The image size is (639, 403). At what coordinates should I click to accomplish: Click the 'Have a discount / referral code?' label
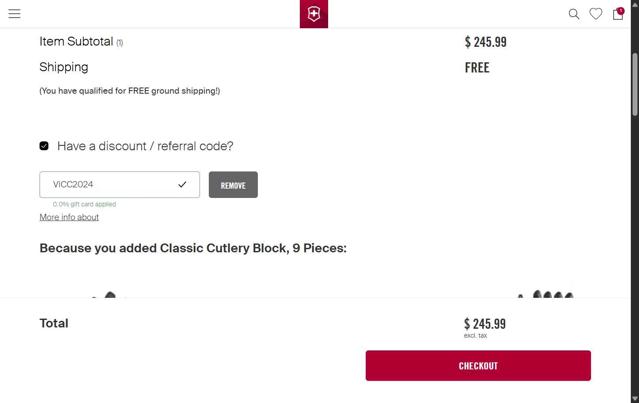[145, 146]
